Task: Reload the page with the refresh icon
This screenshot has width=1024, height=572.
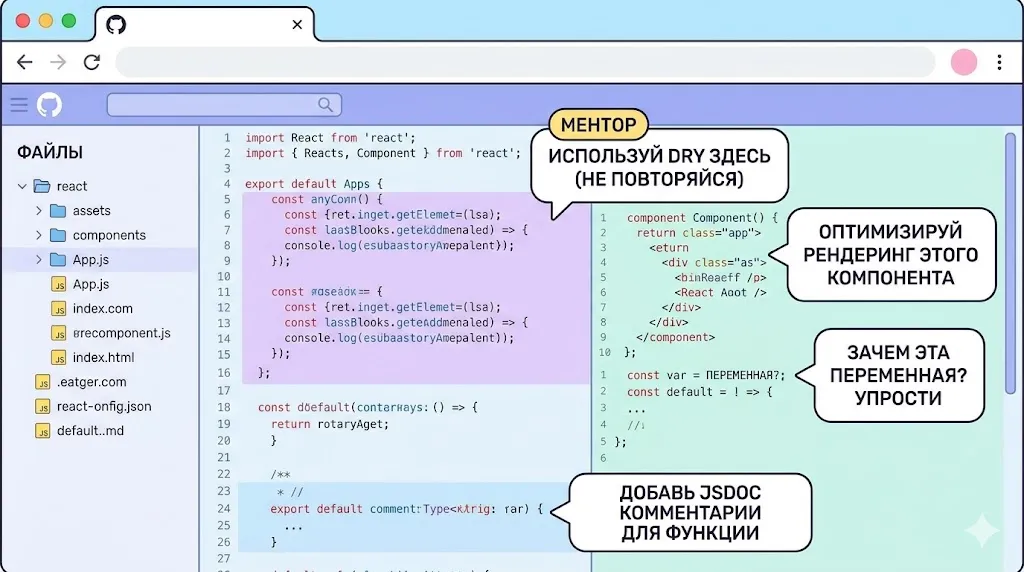Action: (92, 62)
